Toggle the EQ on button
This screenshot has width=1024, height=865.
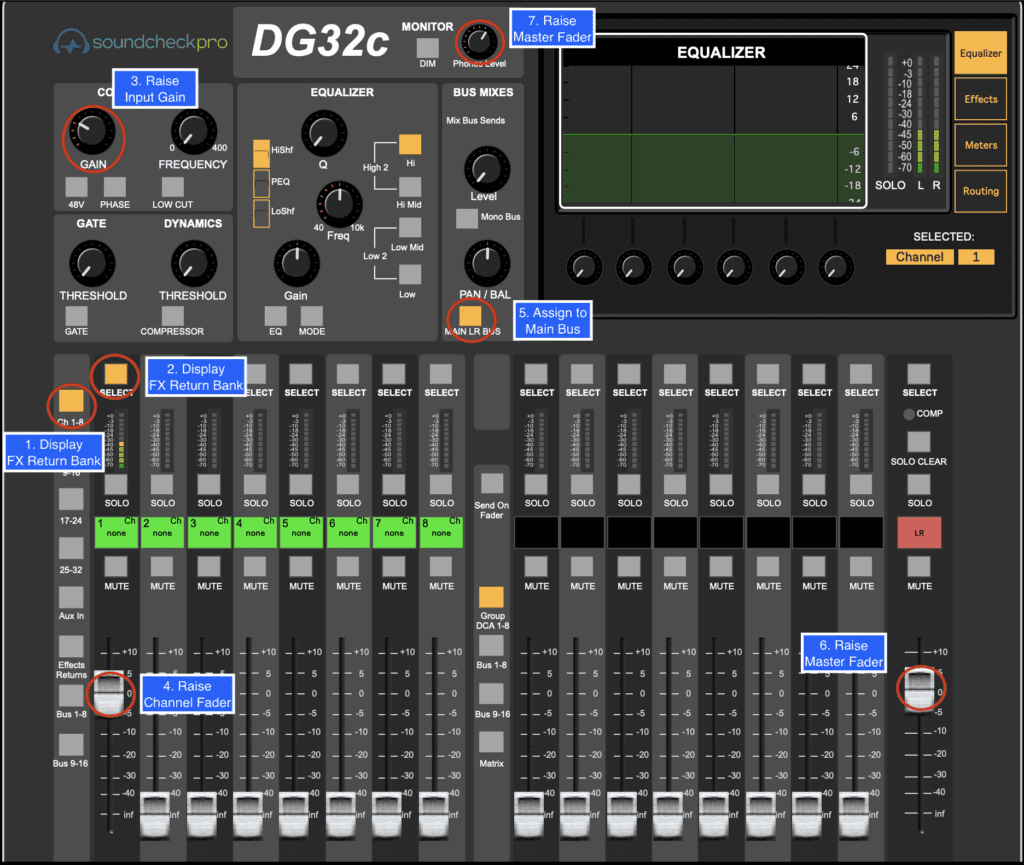(x=276, y=316)
